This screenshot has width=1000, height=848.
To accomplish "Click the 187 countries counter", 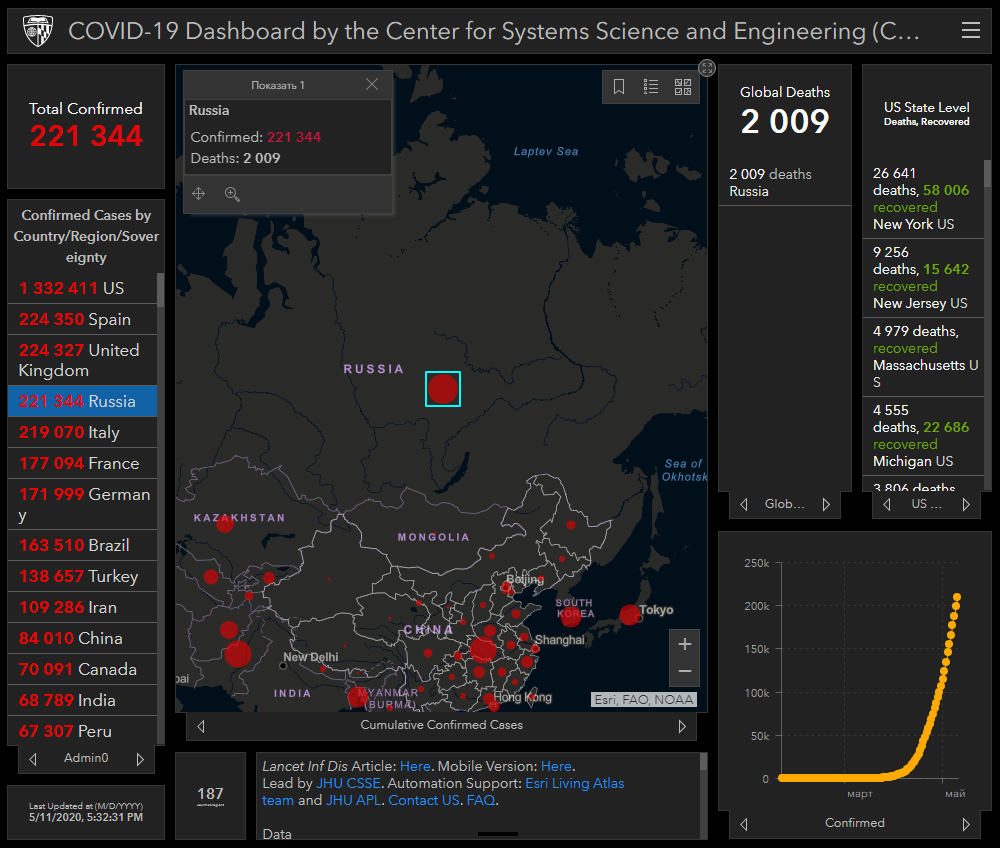I will (210, 794).
